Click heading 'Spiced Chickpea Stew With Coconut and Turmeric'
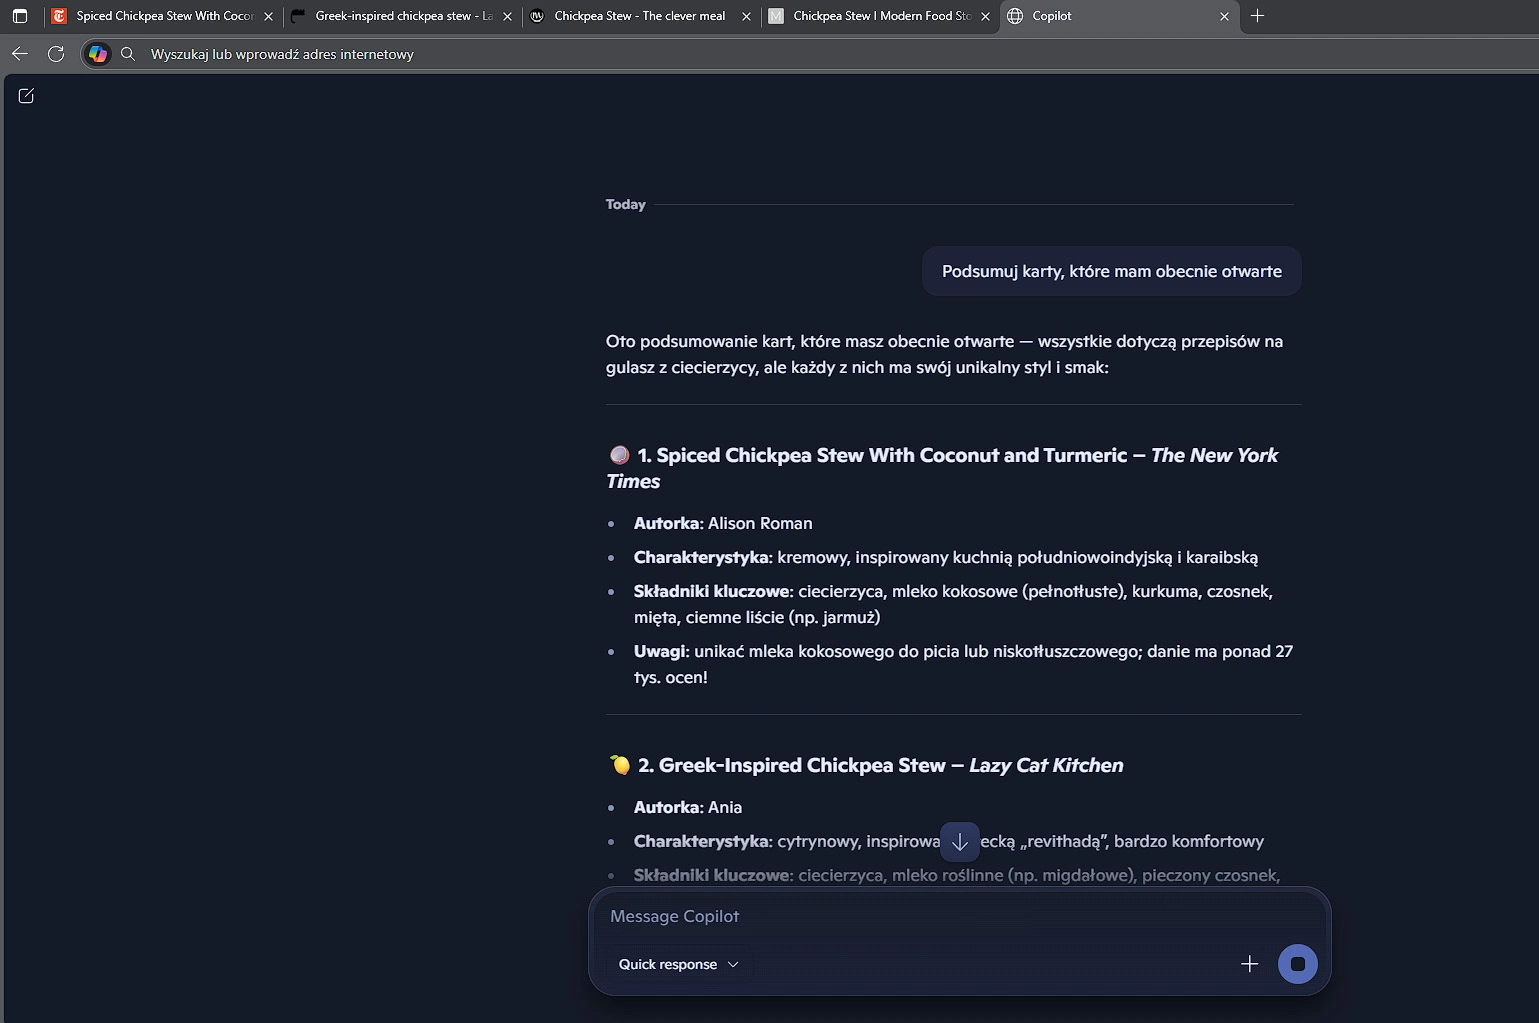 891,455
